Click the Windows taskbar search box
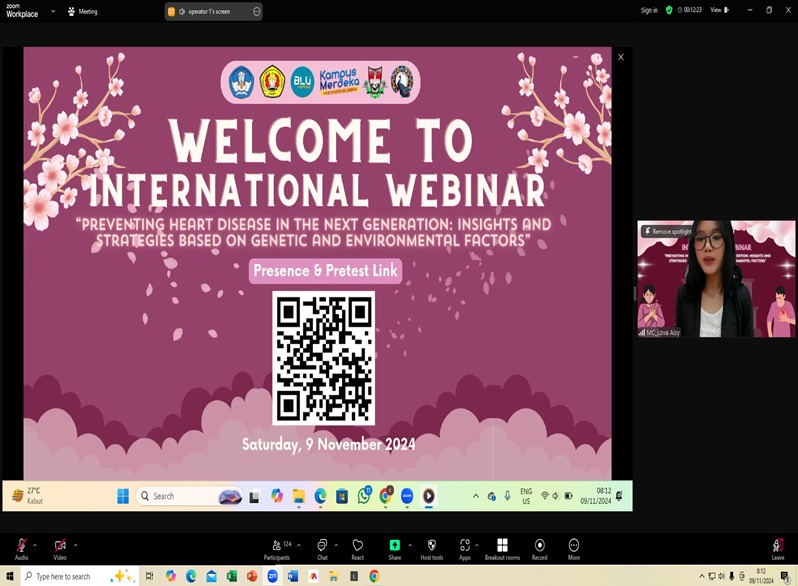Image resolution: width=798 pixels, height=586 pixels. (x=75, y=576)
